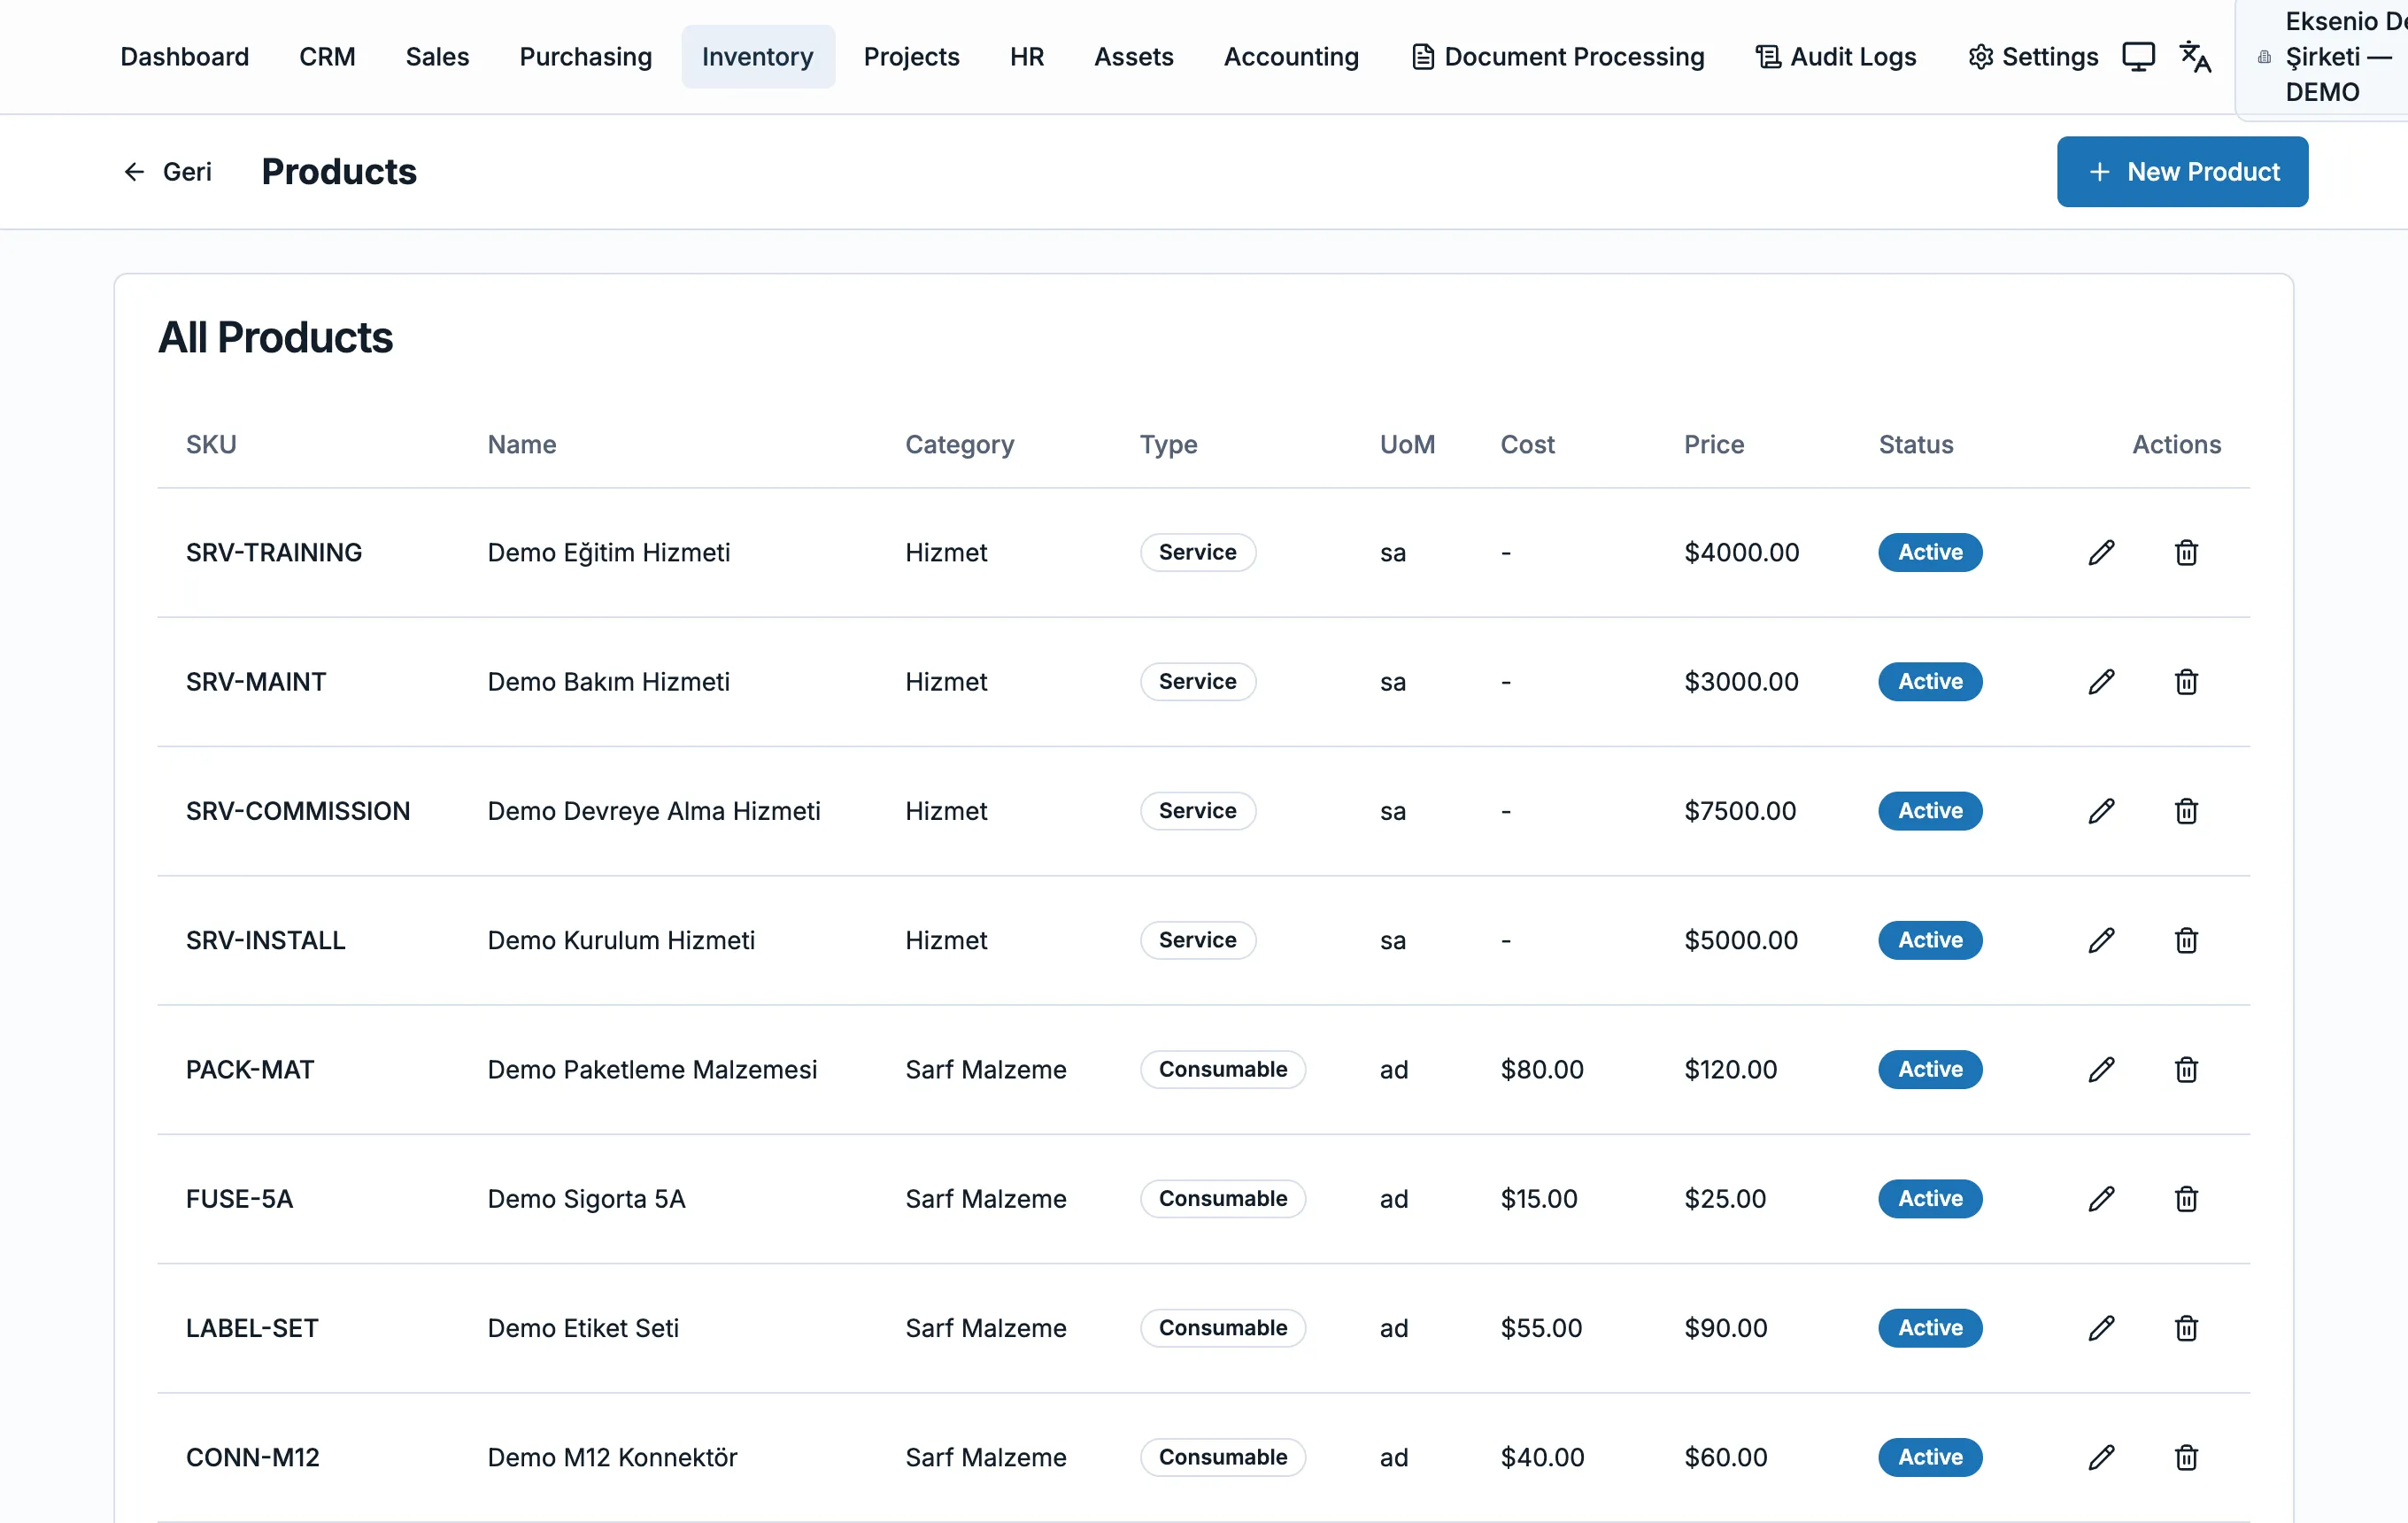Edit the CONN-M12 product with pencil icon

coord(2101,1457)
